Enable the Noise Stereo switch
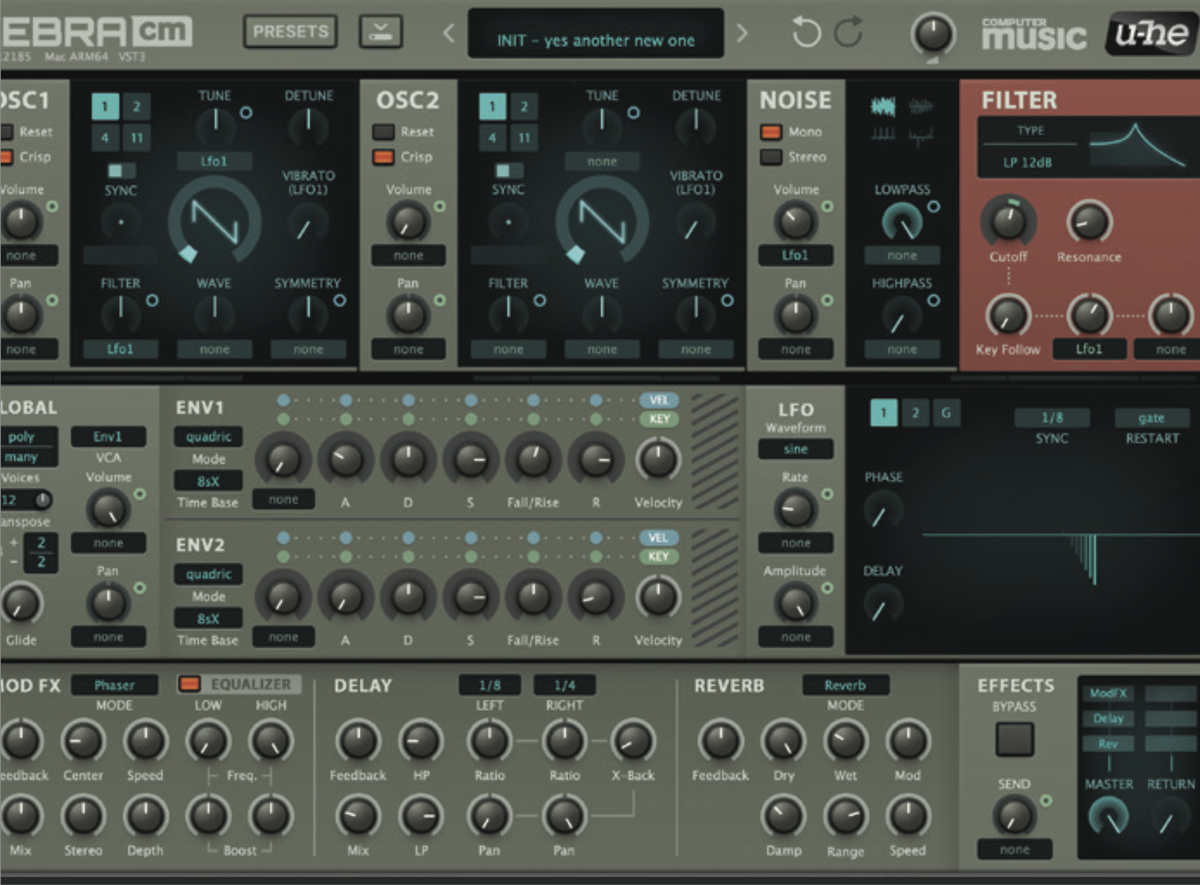Image resolution: width=1200 pixels, height=885 pixels. 771,157
